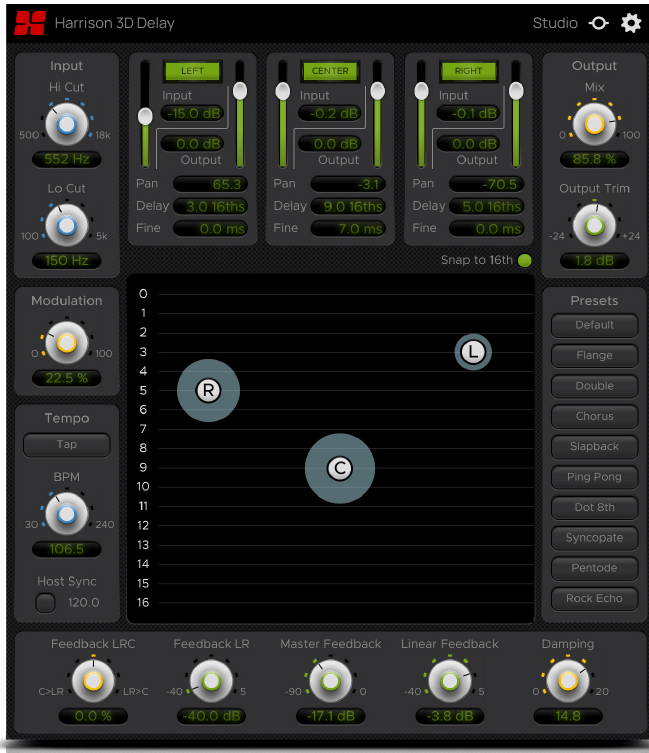Open settings with the gear icon

click(x=631, y=23)
